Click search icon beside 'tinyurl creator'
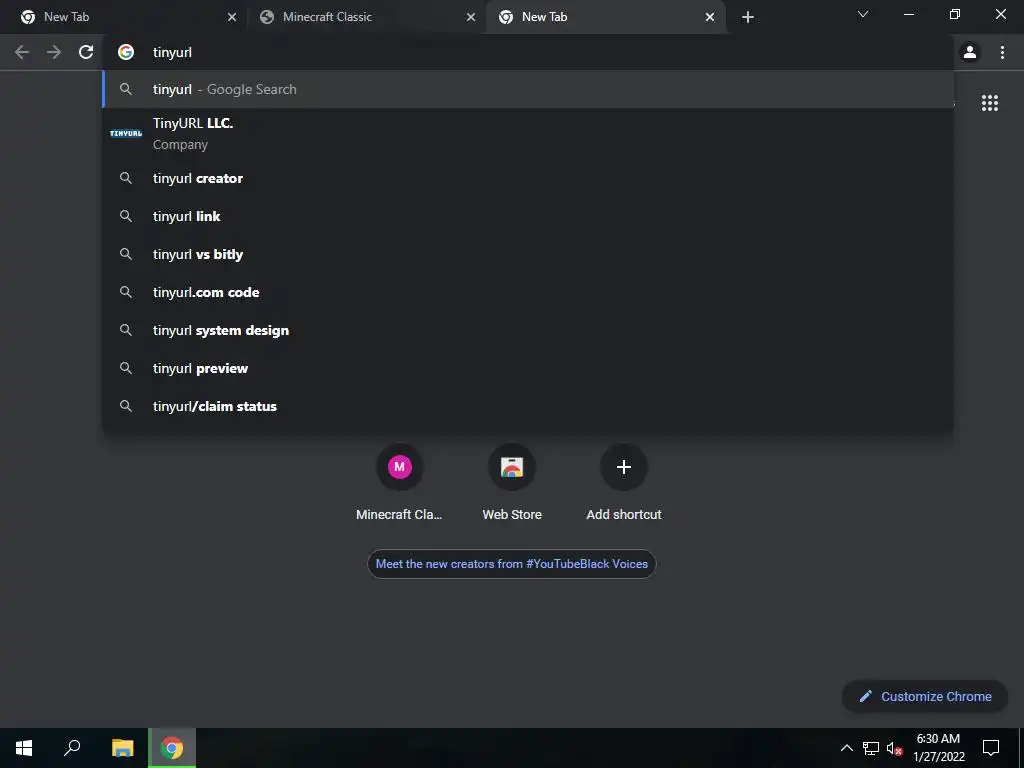 [x=126, y=178]
